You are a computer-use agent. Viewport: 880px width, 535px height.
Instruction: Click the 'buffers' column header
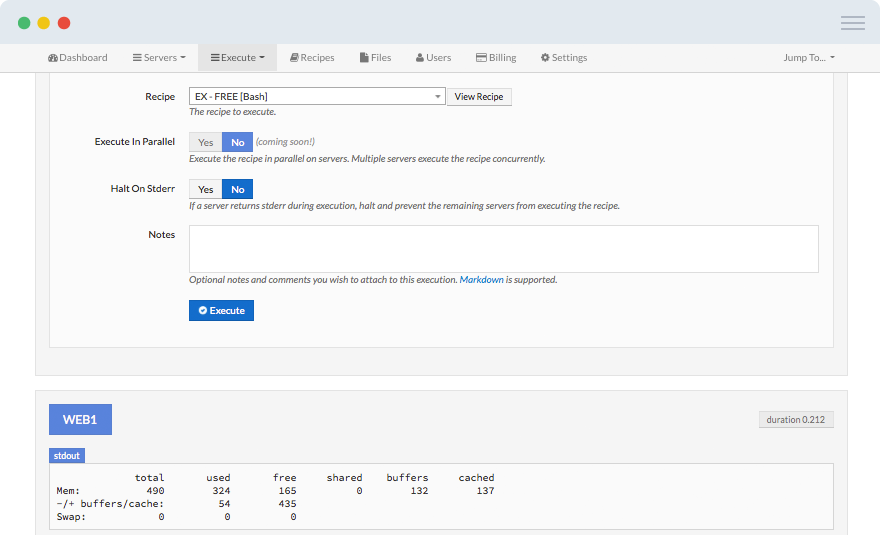pyautogui.click(x=407, y=478)
